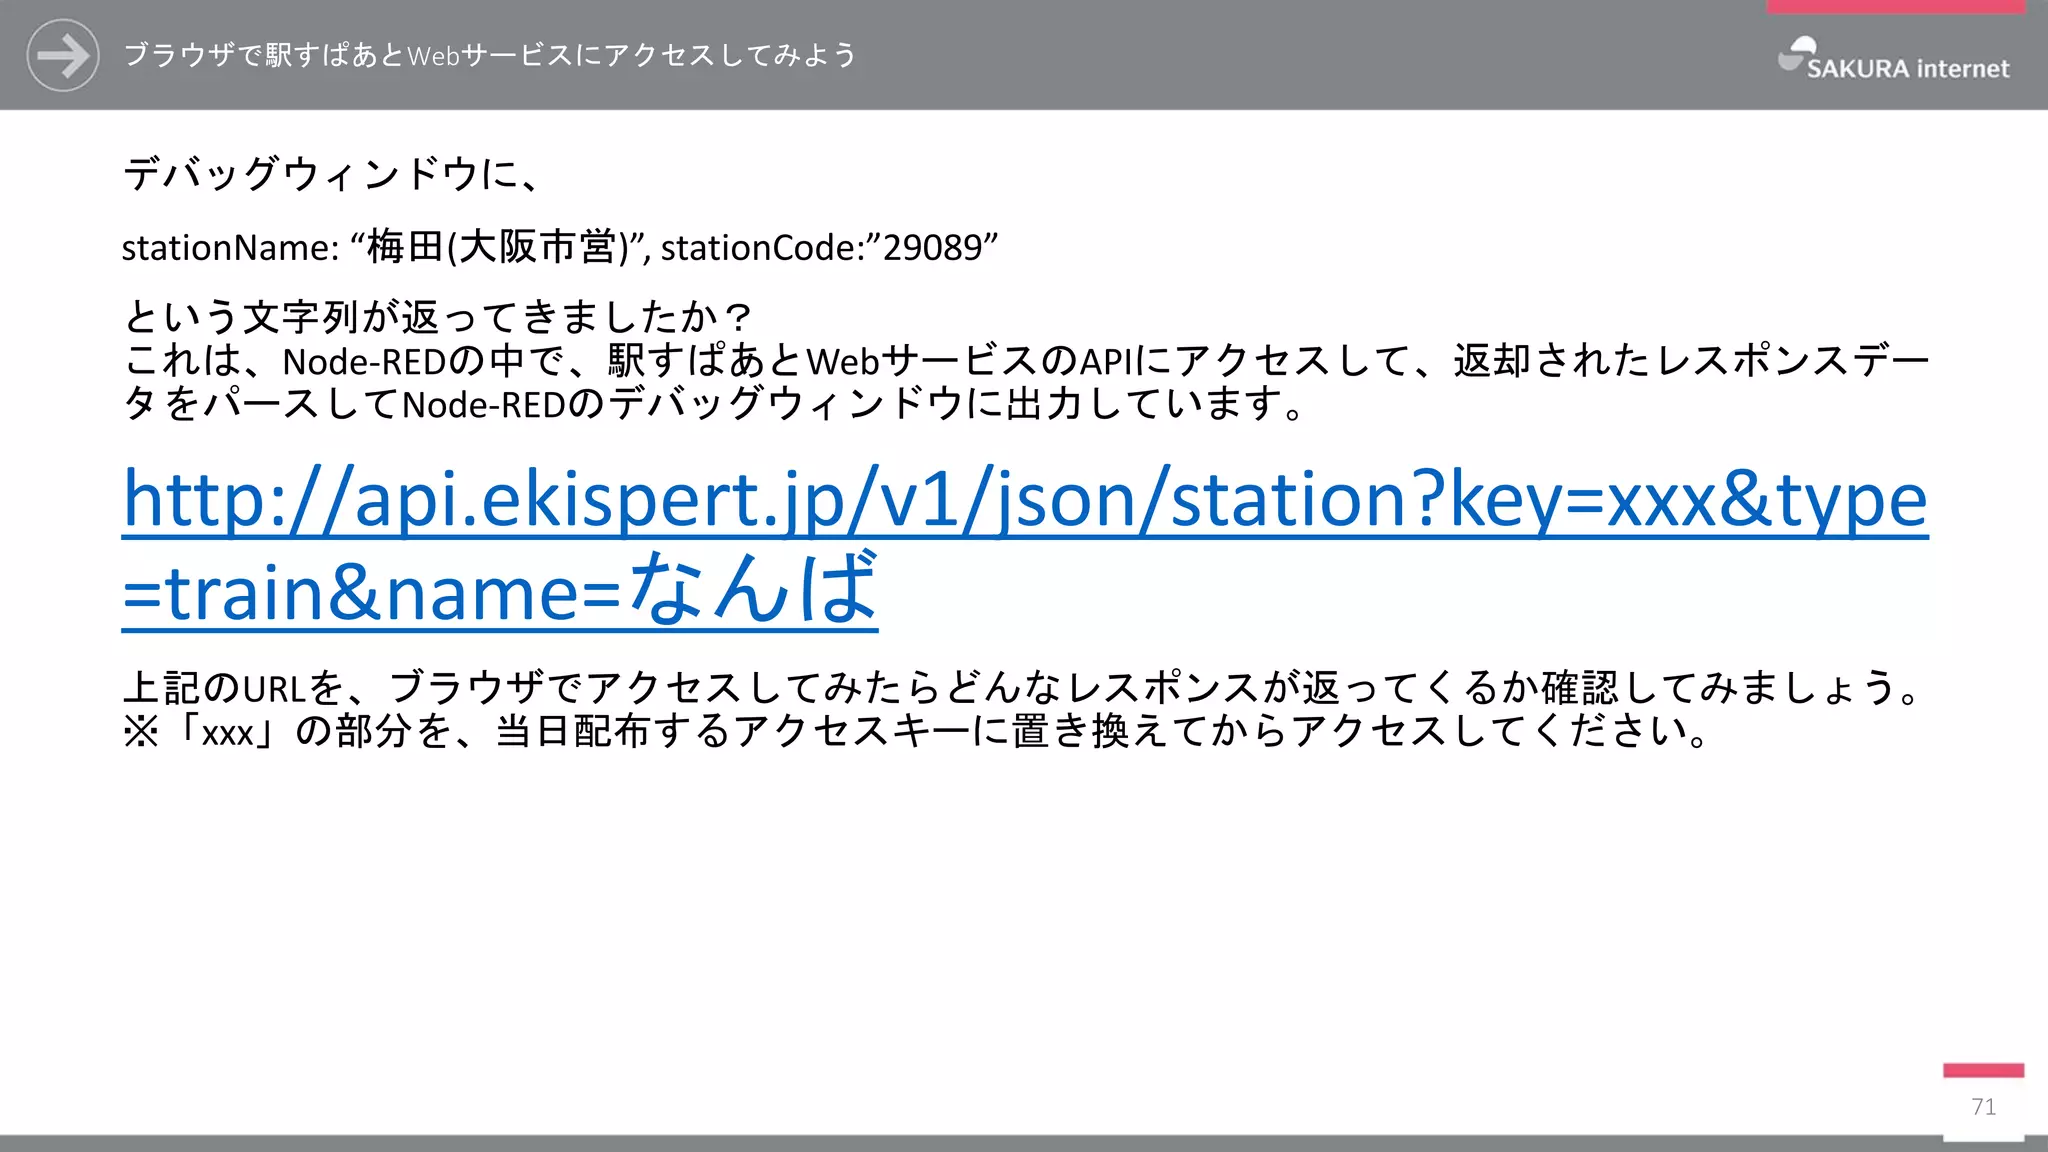Click the stationName 梅田(大阪市営) line
Screen dimensions: 2048x1152
(560, 247)
